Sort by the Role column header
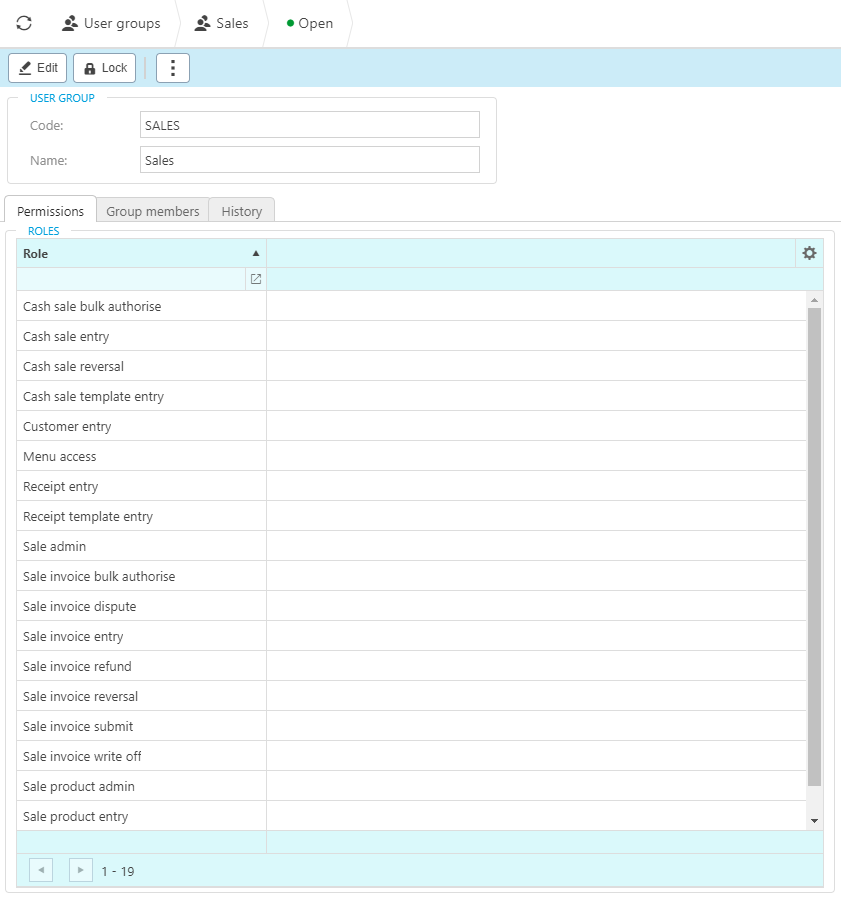 tap(141, 253)
